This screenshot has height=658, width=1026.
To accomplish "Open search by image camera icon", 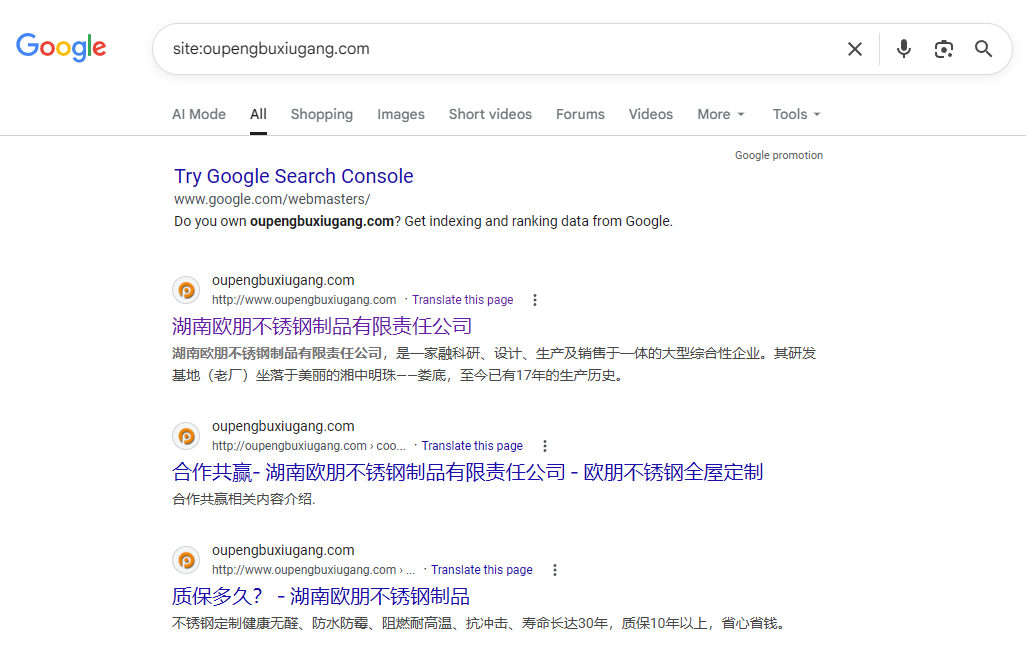I will click(944, 49).
